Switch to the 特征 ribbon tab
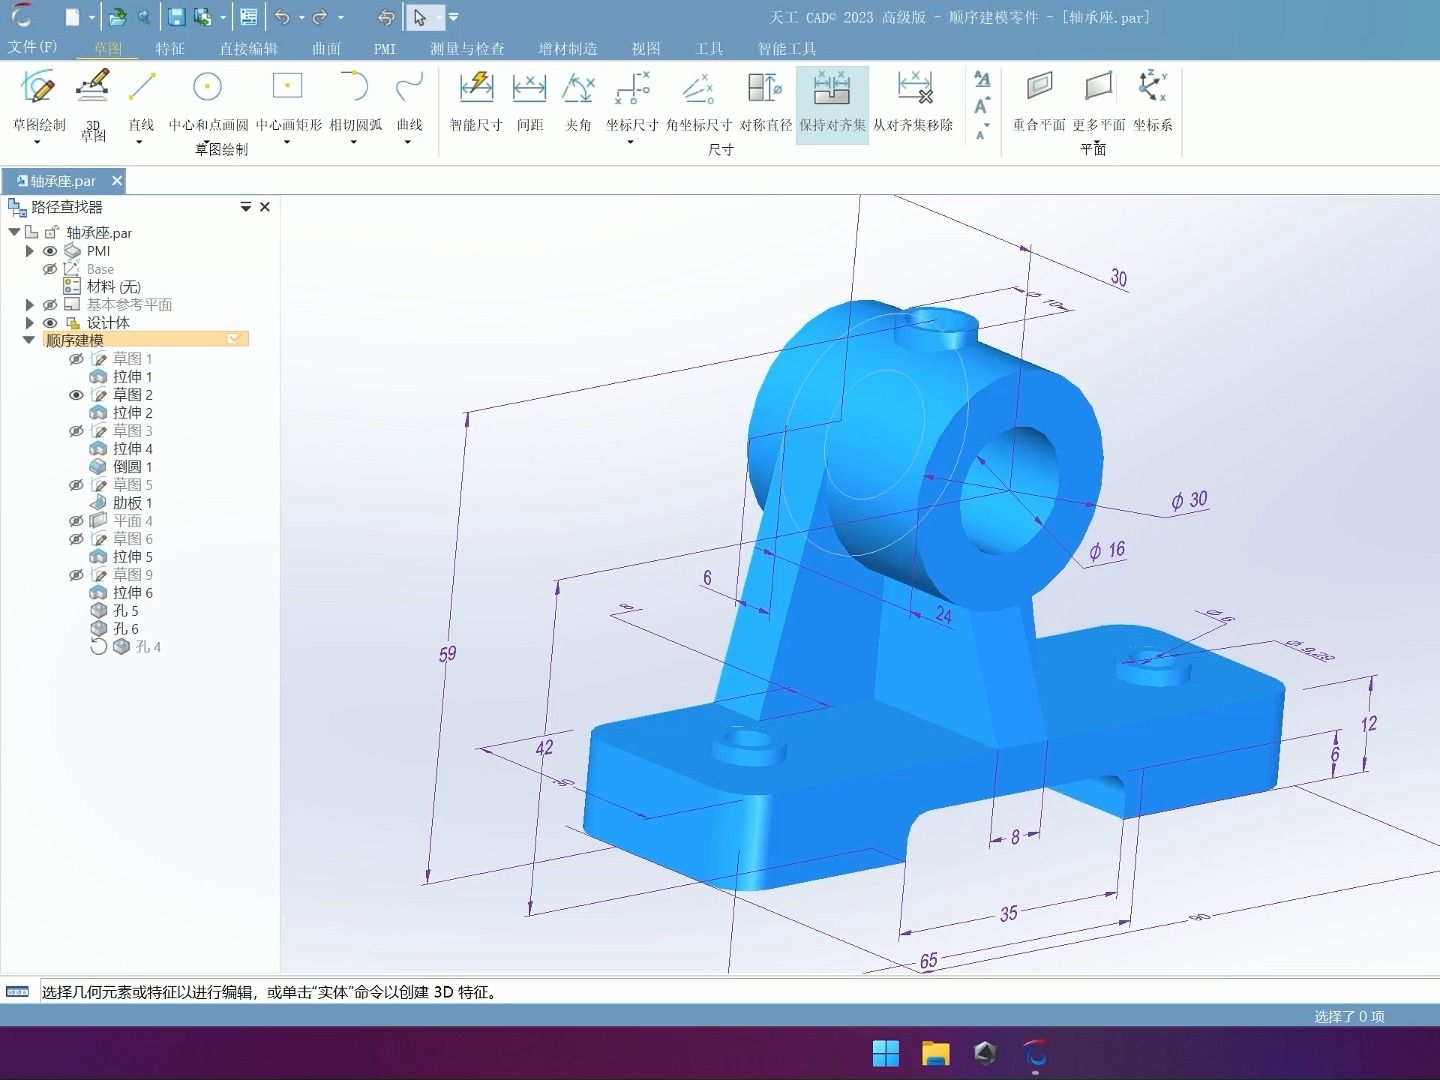 170,48
